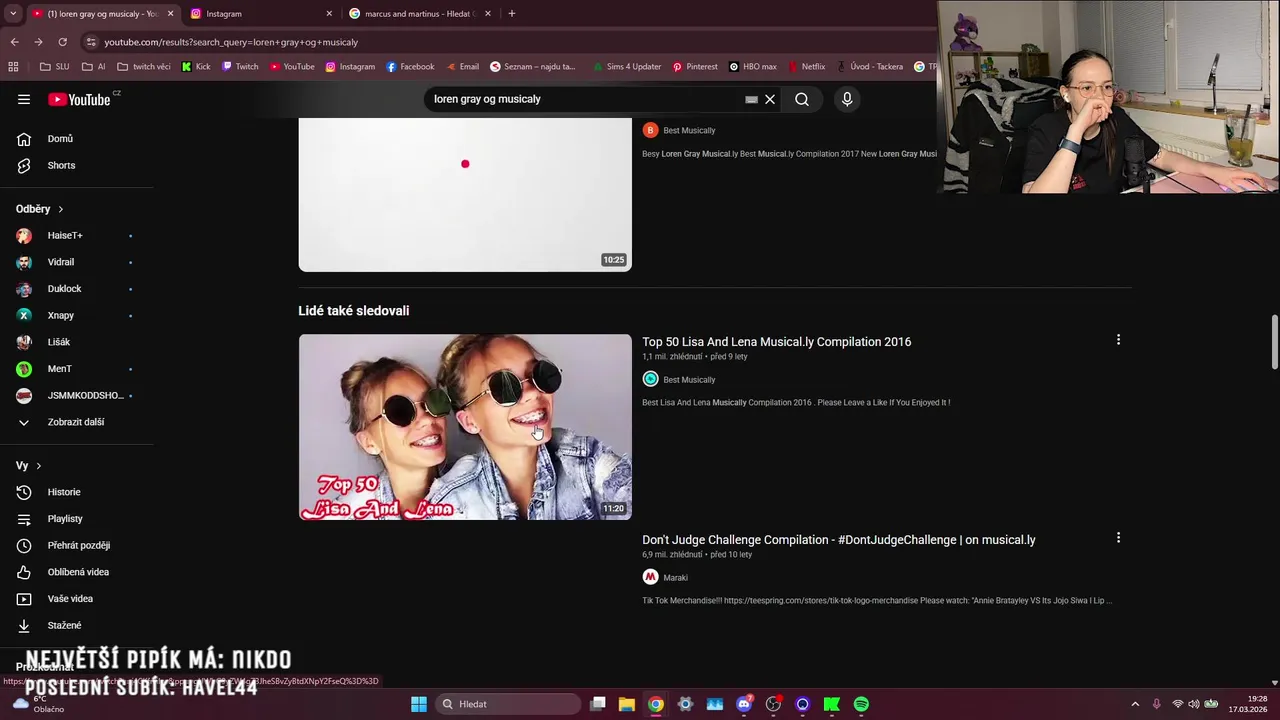
Task: Open the Facebook bookmark
Action: pyautogui.click(x=410, y=67)
